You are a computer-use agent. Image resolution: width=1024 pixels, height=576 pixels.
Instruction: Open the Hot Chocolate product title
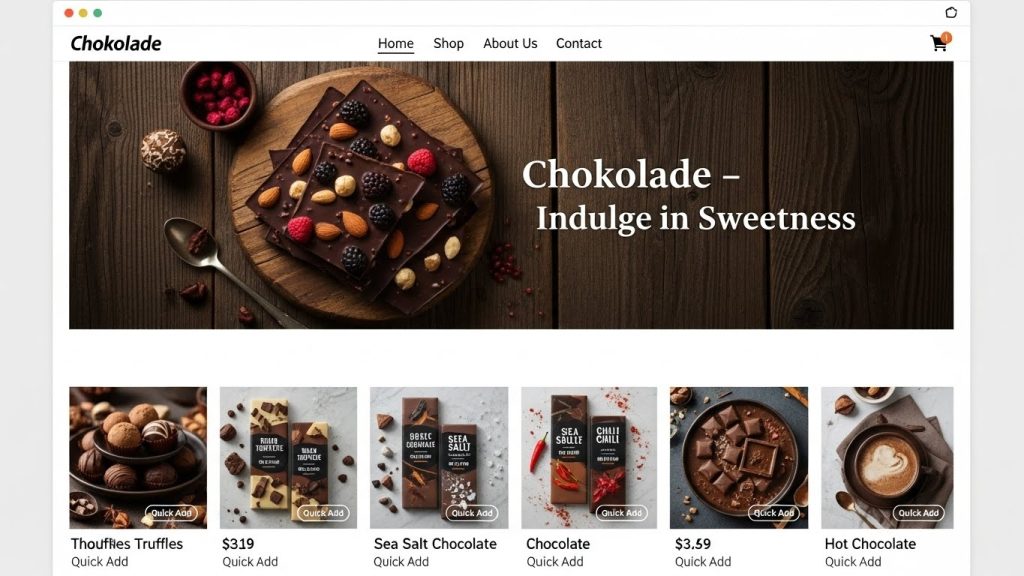pyautogui.click(x=870, y=543)
